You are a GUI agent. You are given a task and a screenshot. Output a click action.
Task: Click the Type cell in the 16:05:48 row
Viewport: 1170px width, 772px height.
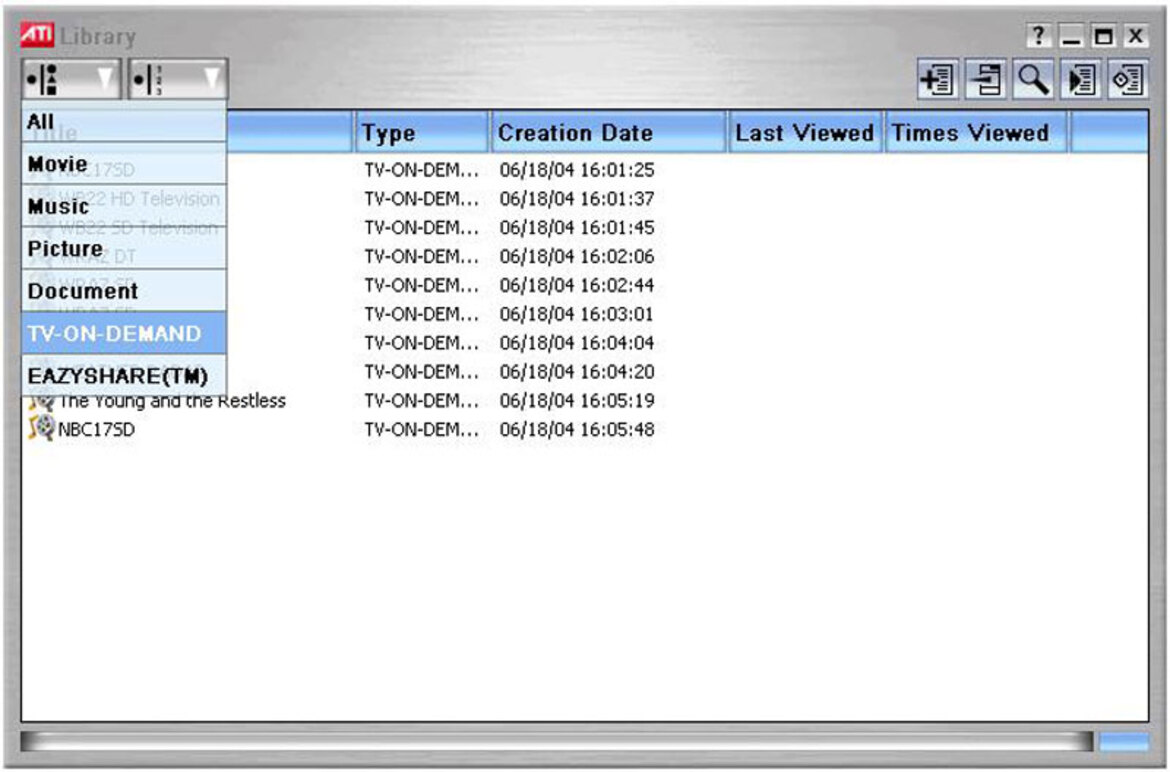tap(422, 430)
